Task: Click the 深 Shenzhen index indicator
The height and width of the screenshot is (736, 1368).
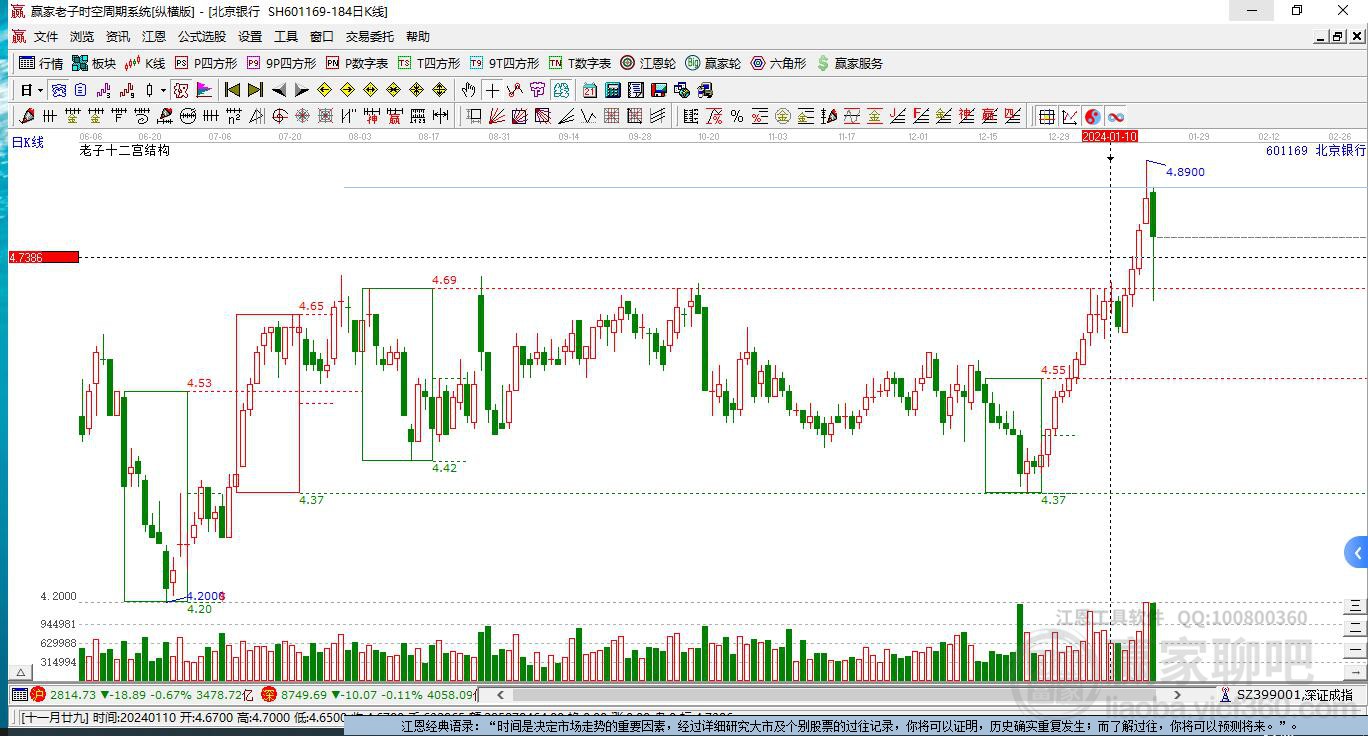Action: click(269, 694)
